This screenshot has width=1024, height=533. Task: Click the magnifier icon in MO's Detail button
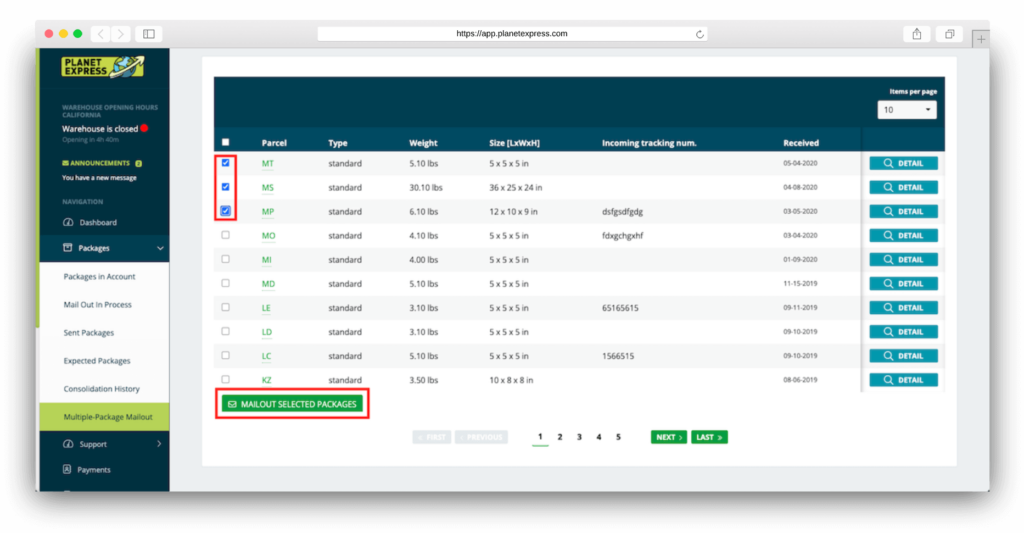click(888, 236)
